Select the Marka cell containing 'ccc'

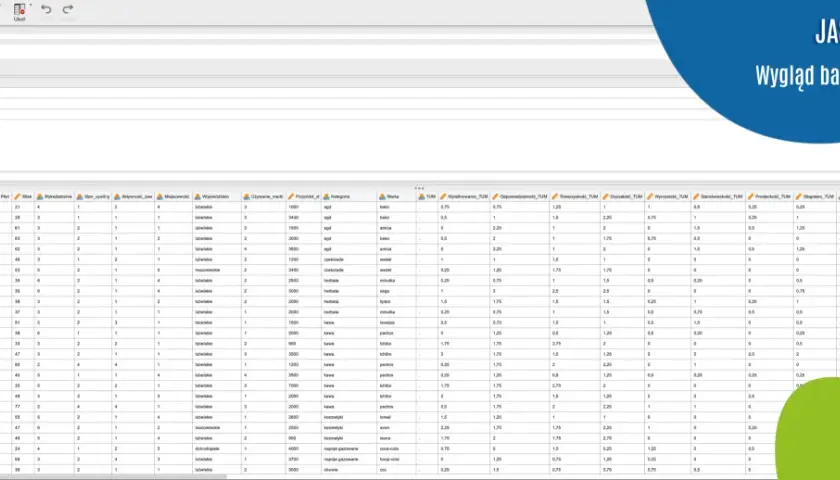[396, 470]
